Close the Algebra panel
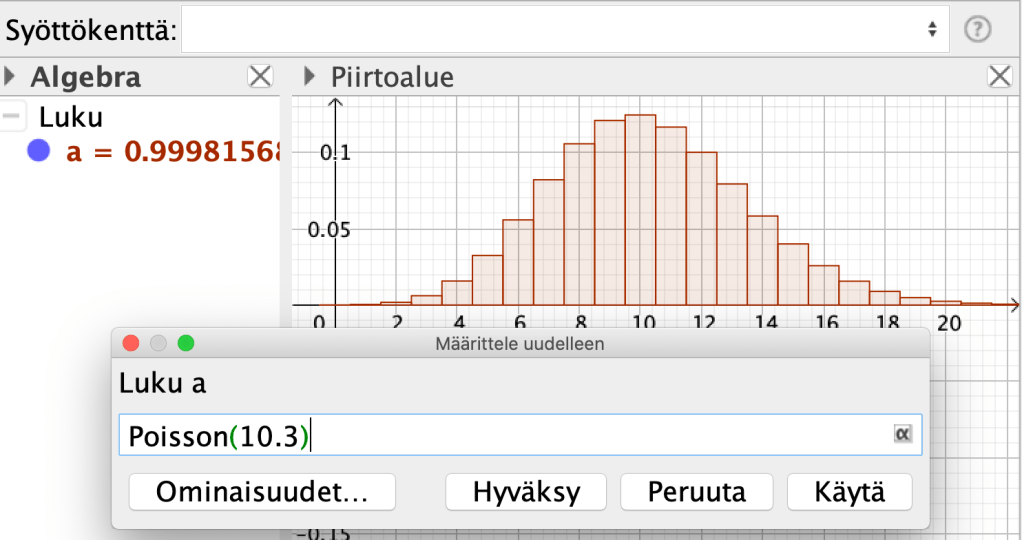This screenshot has height=540, width=1022. [x=260, y=76]
